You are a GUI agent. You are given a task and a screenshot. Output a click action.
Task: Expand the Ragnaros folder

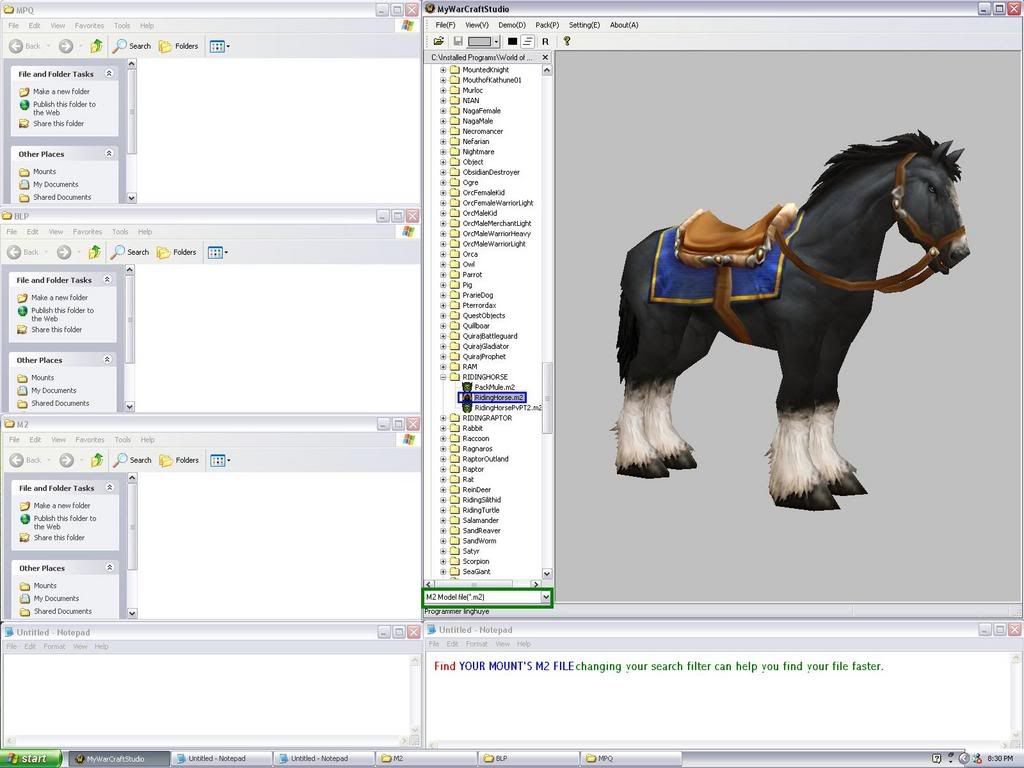443,449
